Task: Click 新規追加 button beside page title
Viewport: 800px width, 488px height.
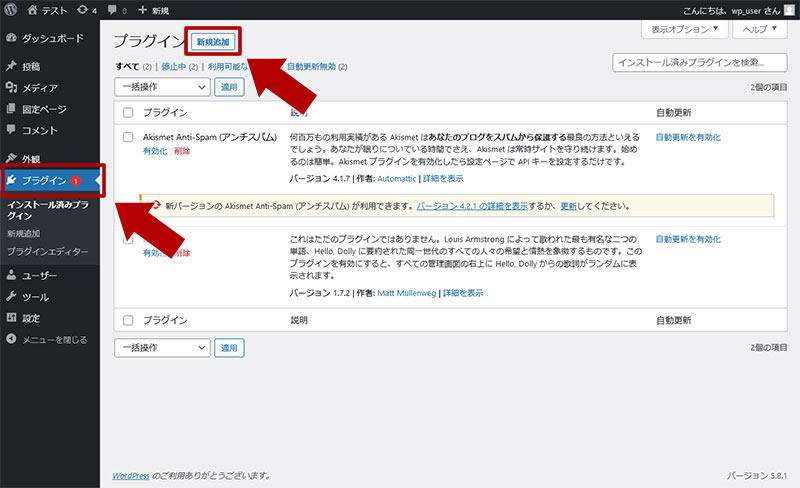Action: click(x=213, y=42)
